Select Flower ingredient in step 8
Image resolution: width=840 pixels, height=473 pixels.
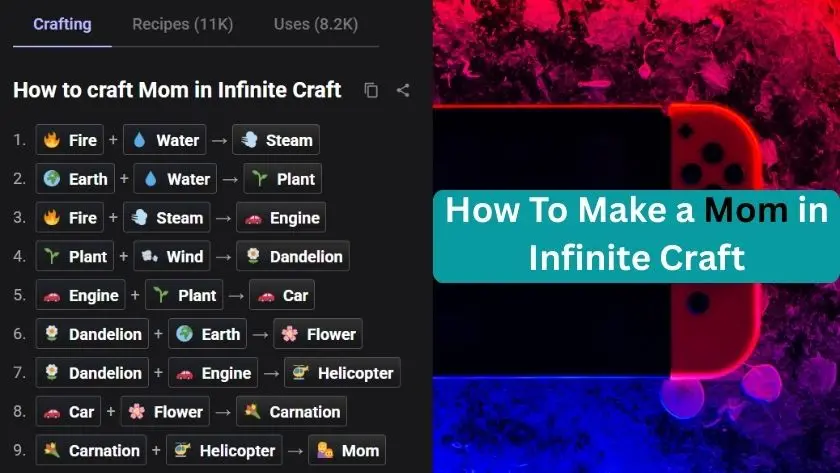[x=166, y=411]
